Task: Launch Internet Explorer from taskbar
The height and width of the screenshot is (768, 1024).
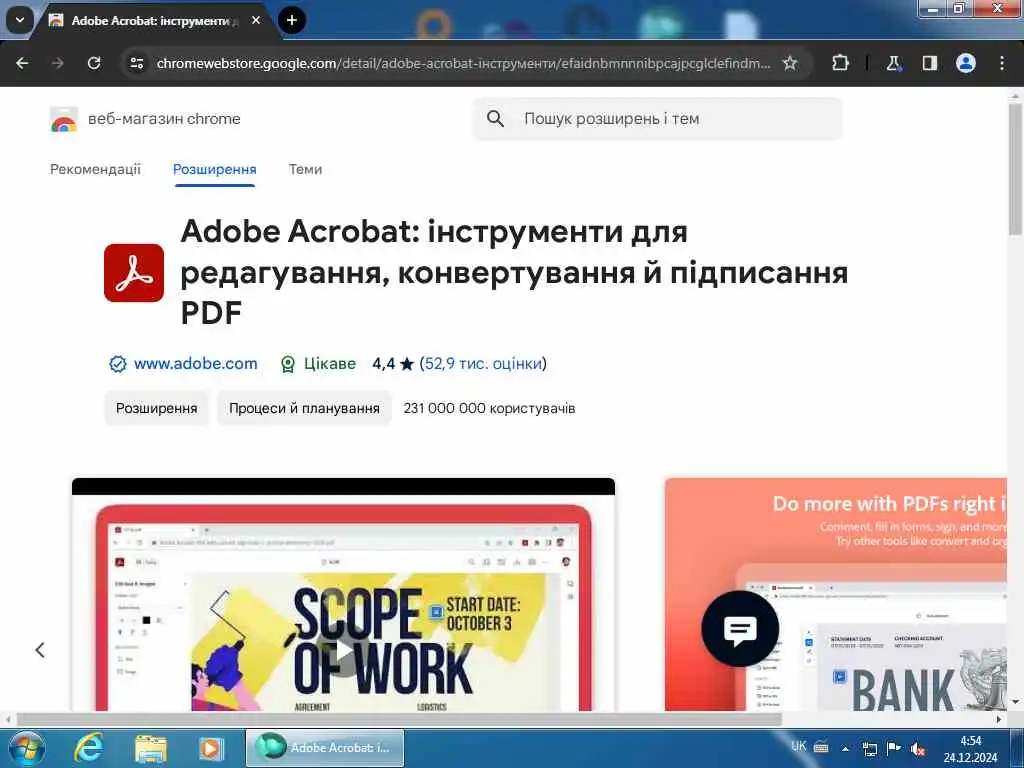Action: coord(88,748)
